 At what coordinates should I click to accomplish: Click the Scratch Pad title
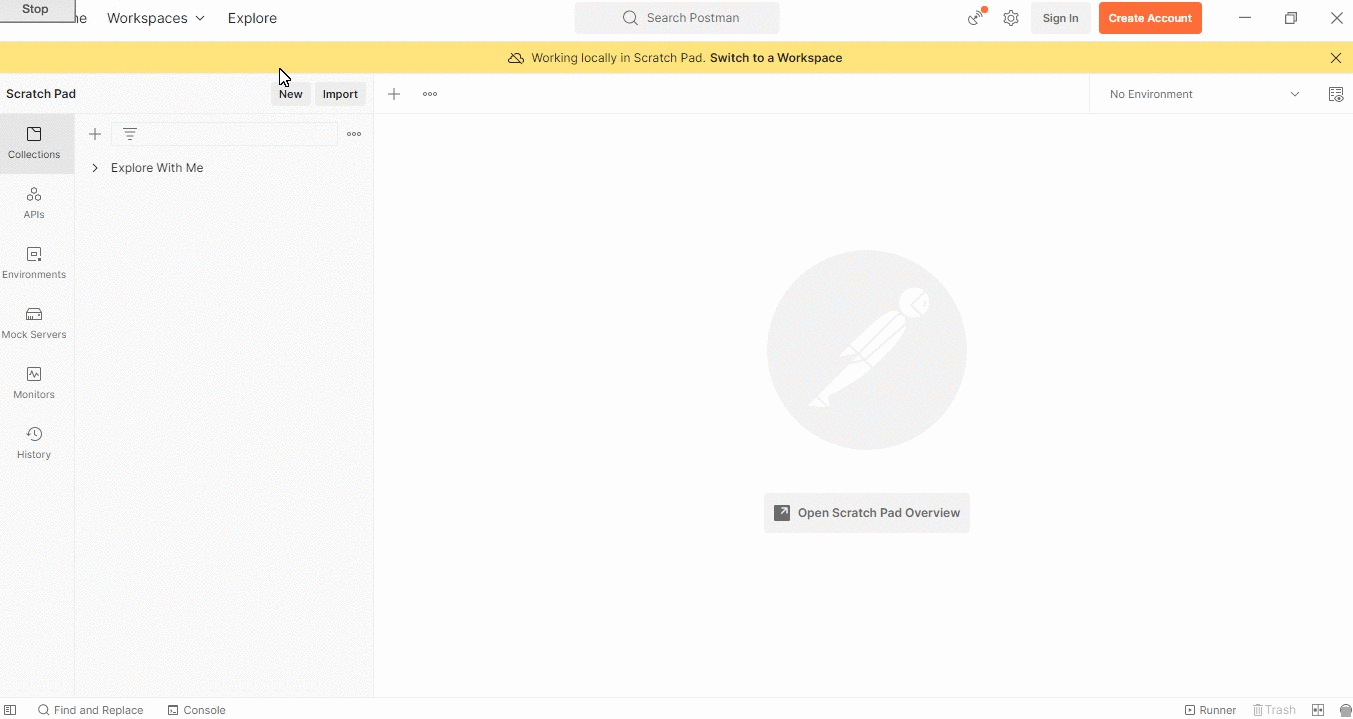[41, 94]
